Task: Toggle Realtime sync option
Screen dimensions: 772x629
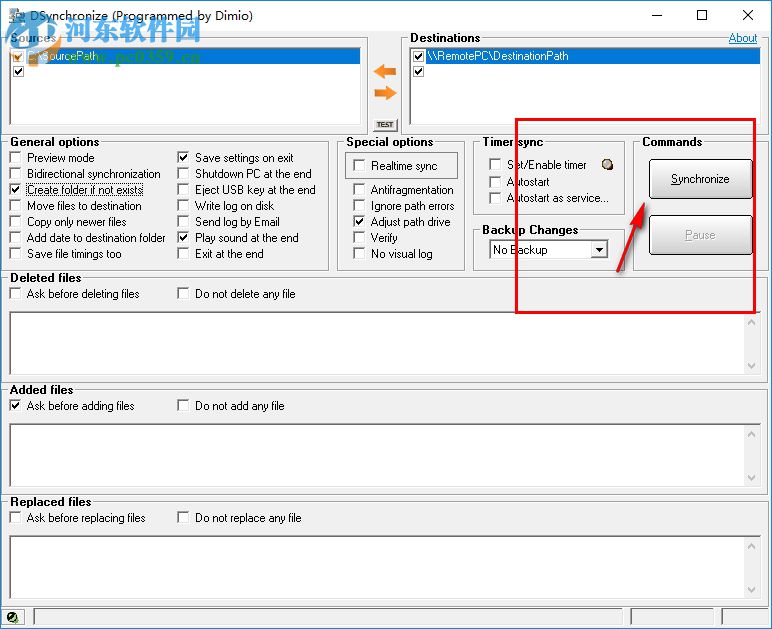Action: pyautogui.click(x=359, y=165)
